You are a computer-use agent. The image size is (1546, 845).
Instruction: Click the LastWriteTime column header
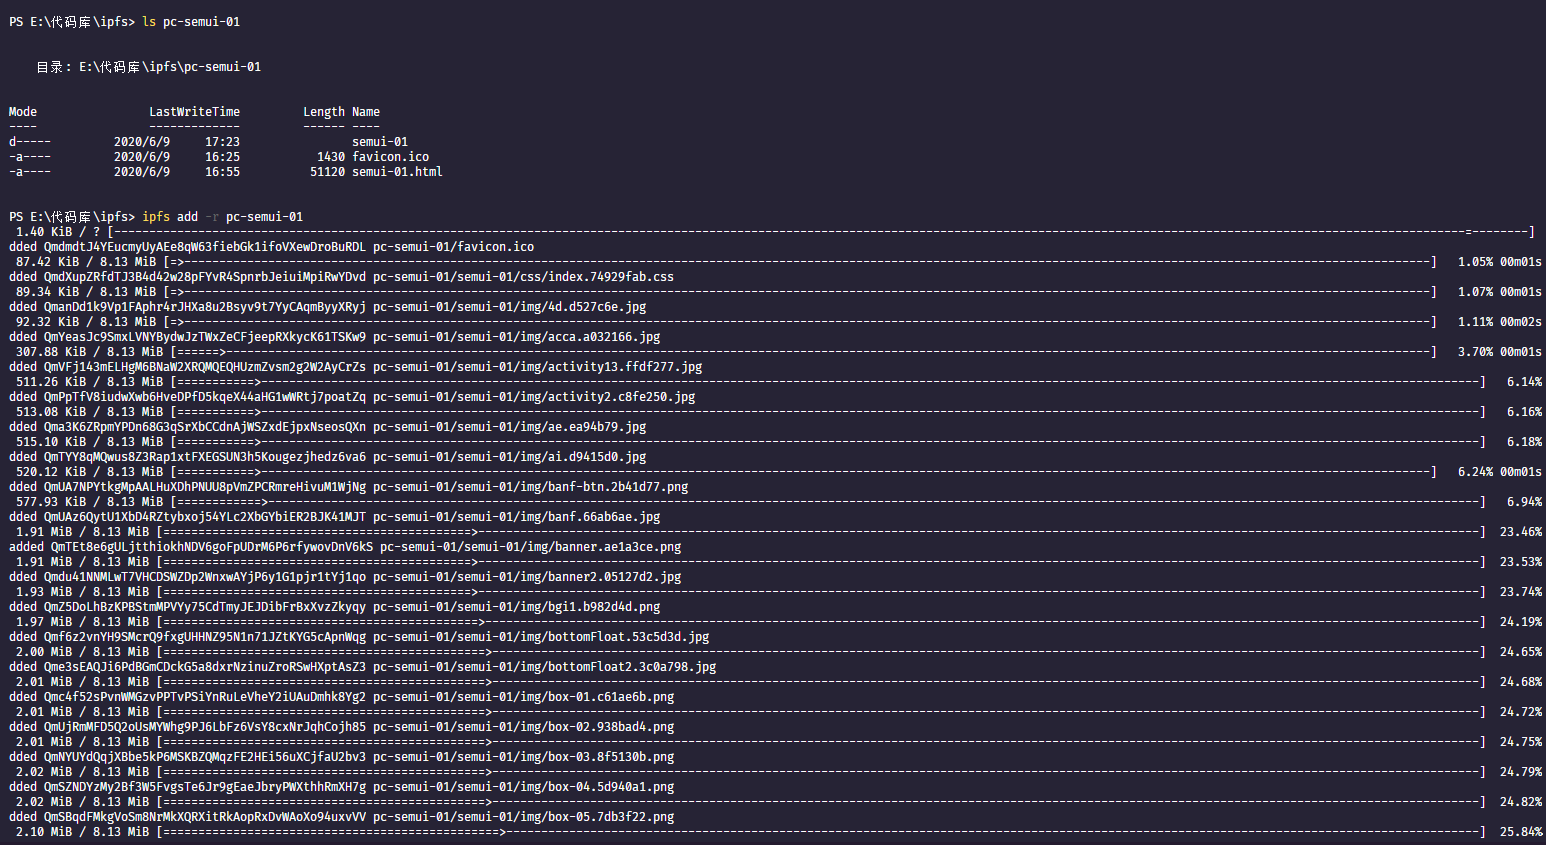[194, 112]
